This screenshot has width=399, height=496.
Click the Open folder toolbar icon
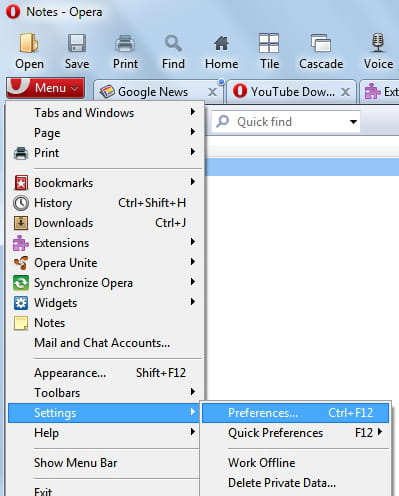click(x=29, y=43)
